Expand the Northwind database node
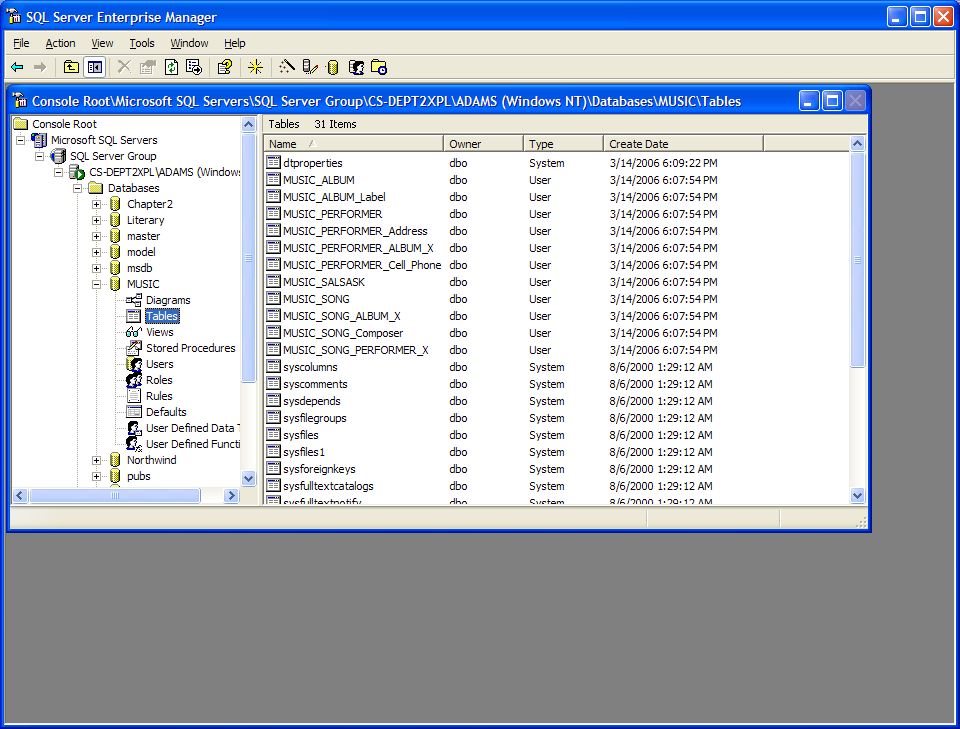 pos(96,460)
